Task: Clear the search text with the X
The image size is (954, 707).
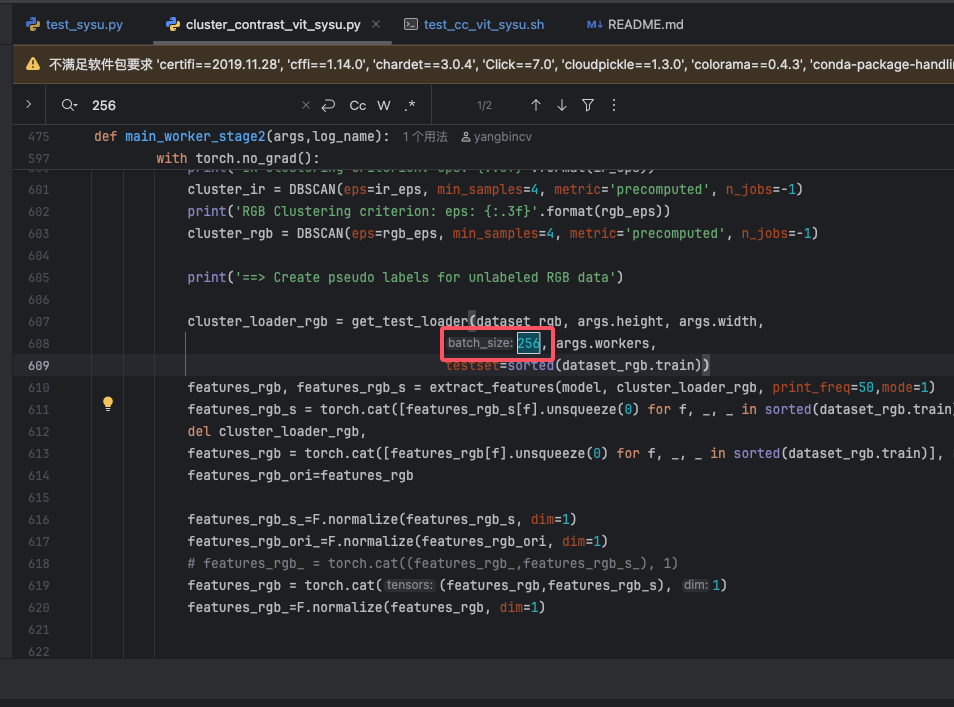Action: (x=306, y=105)
